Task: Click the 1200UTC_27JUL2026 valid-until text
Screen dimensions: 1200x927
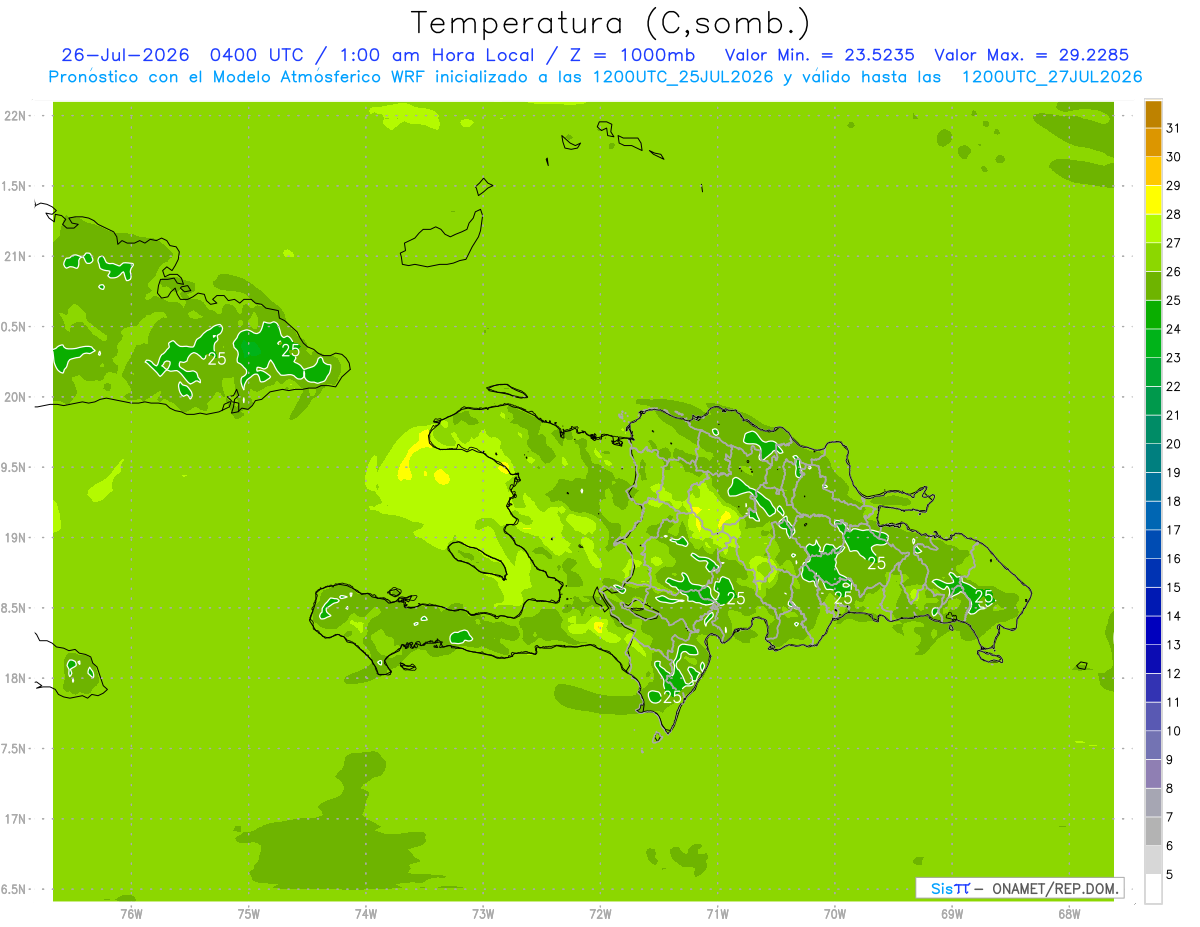Action: pyautogui.click(x=1051, y=77)
